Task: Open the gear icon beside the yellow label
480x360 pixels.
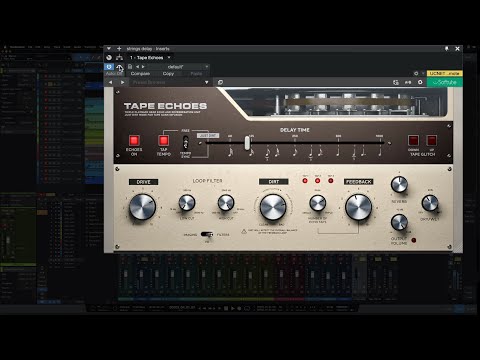Action: click(x=416, y=73)
